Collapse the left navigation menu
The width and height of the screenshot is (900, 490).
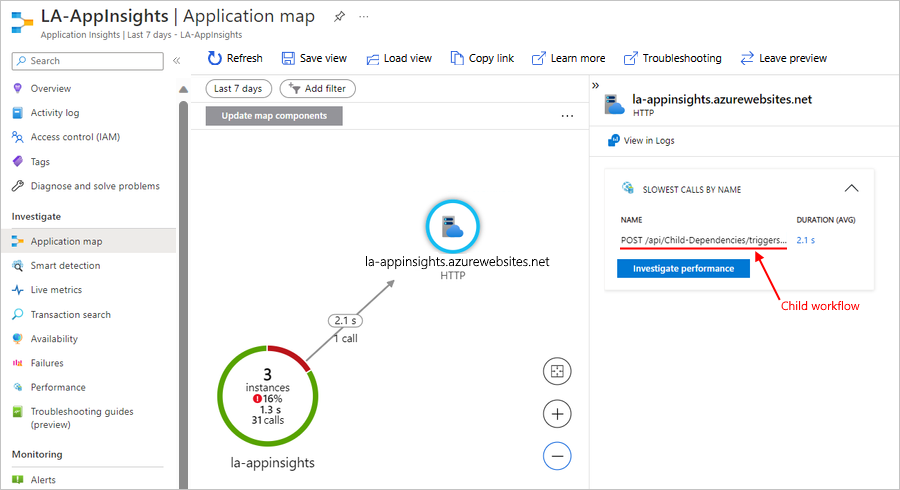[x=177, y=61]
